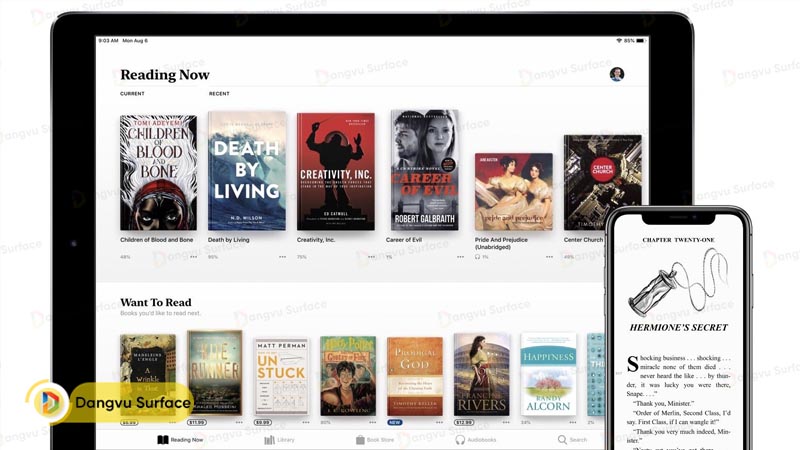Buy The Kite Runner for $11.99
The width and height of the screenshot is (800, 450).
196,422
